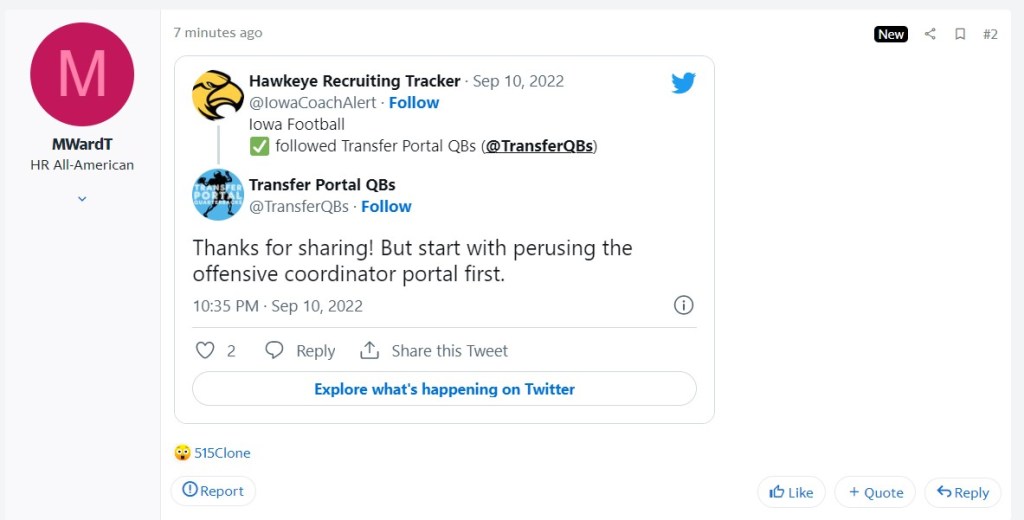
Task: Click Explore what's happening on Twitter
Action: pos(444,389)
